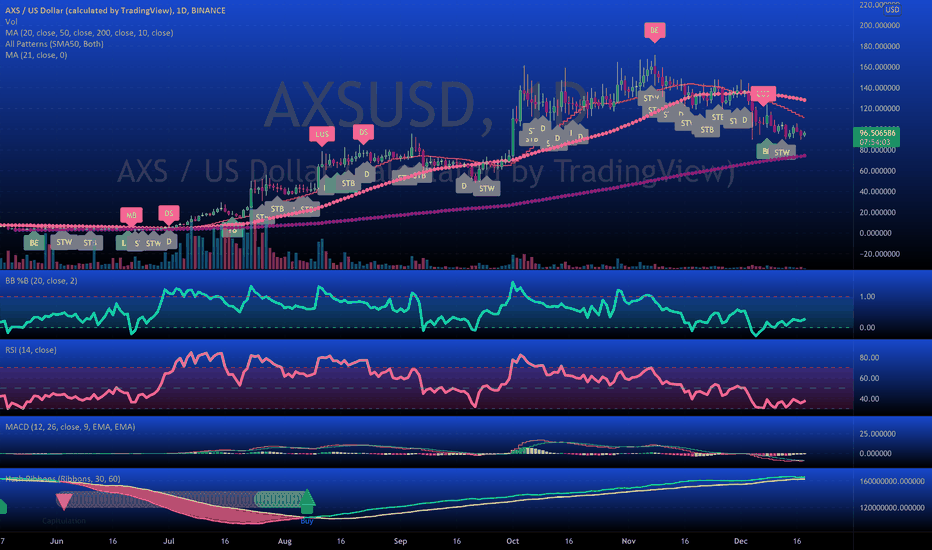This screenshot has height=550, width=932.
Task: Click the pink DS label beside the MB label
Action: tap(169, 213)
